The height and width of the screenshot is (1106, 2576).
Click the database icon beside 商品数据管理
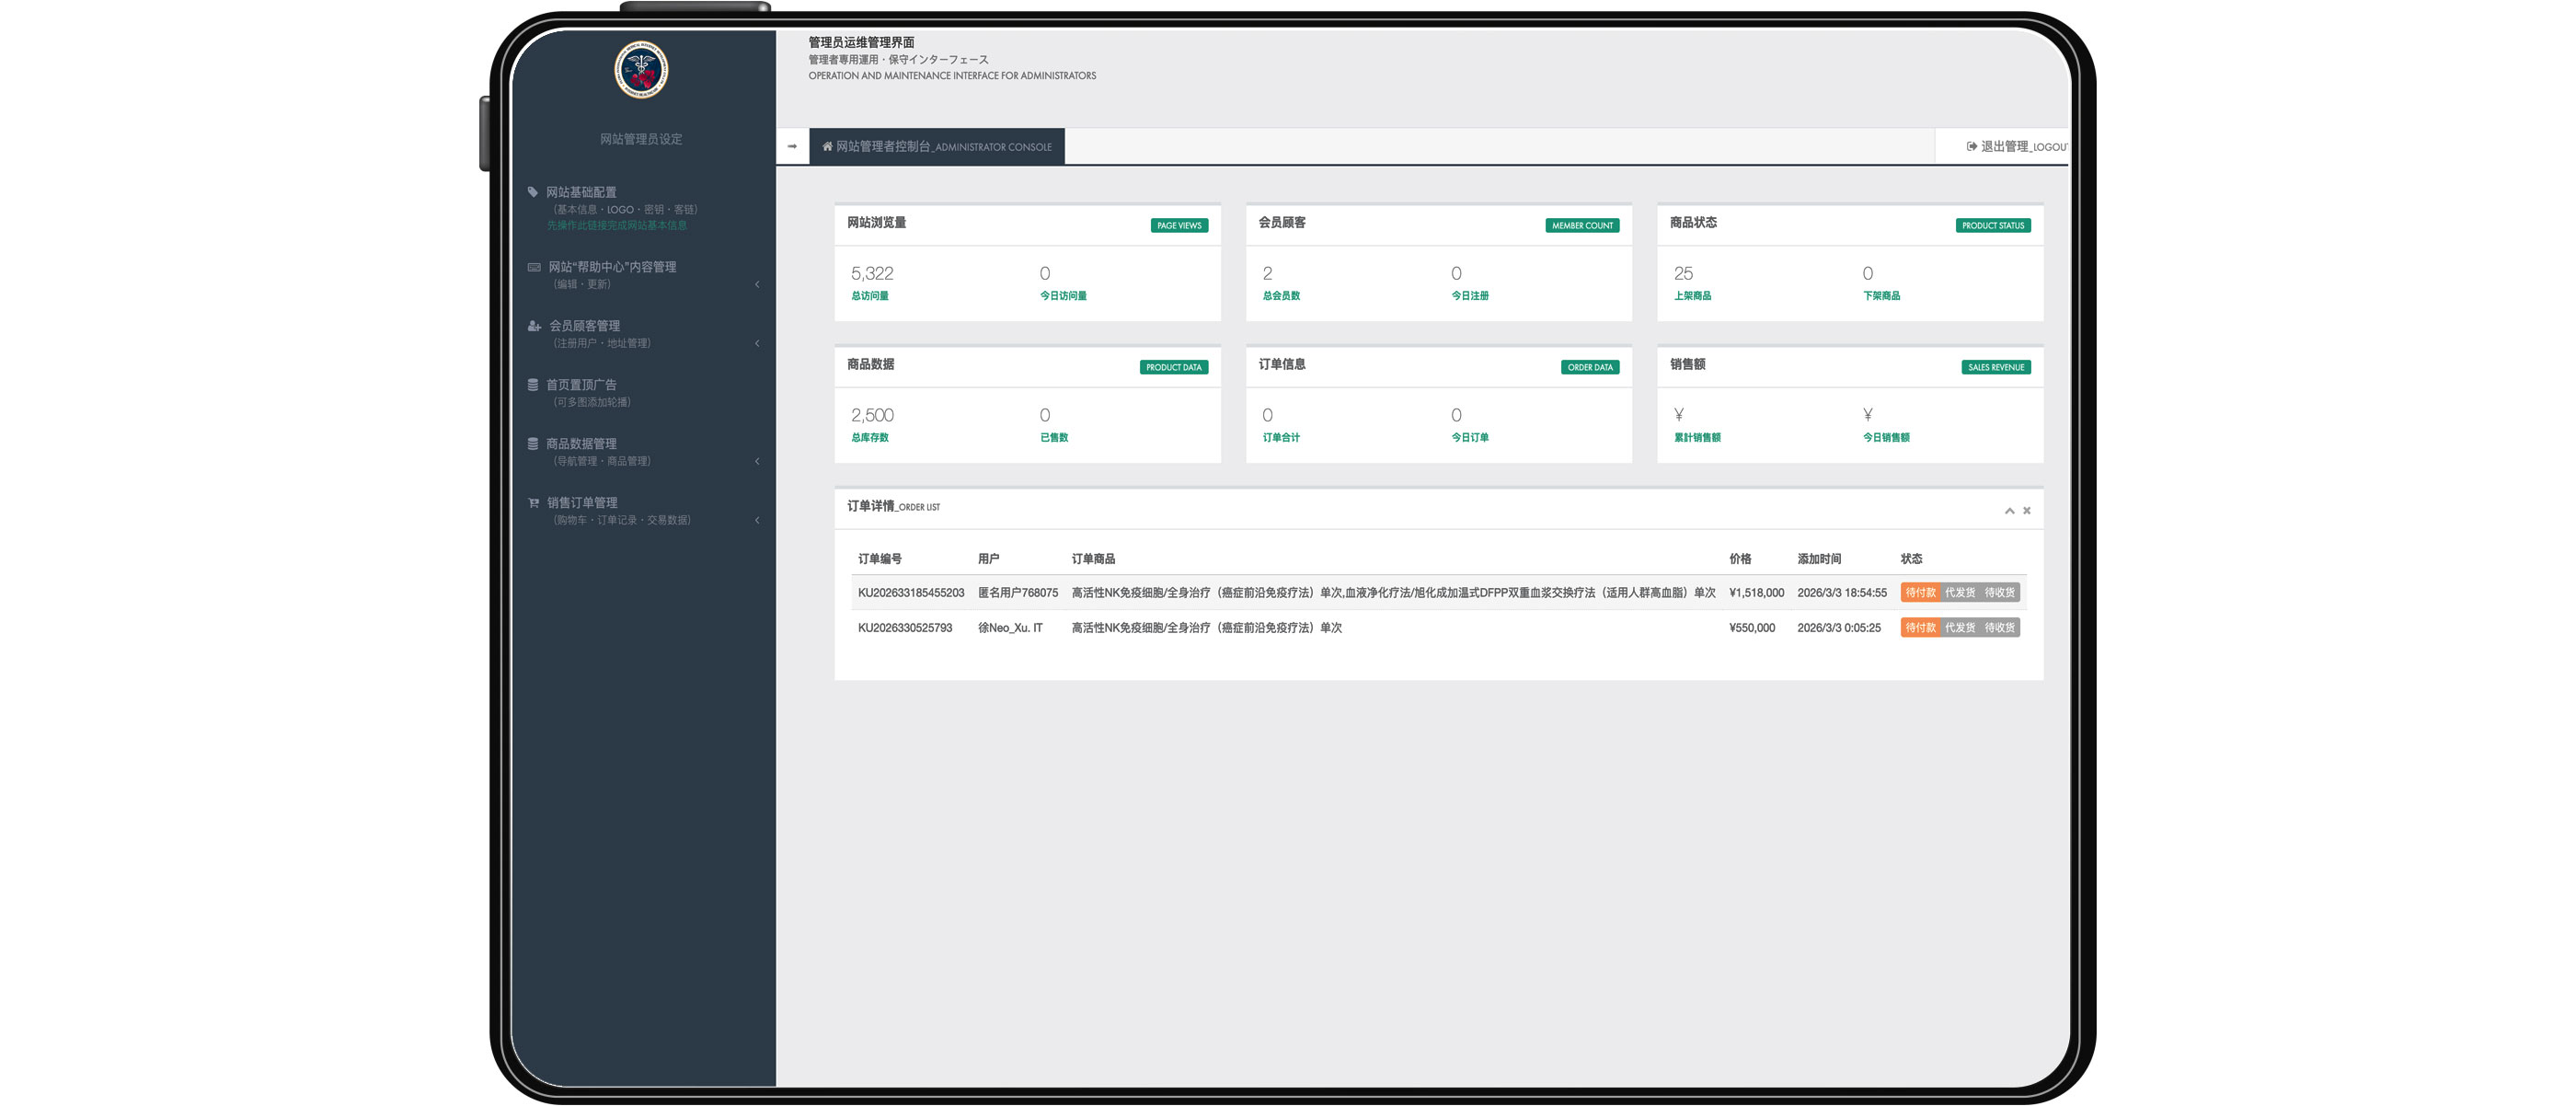tap(533, 444)
